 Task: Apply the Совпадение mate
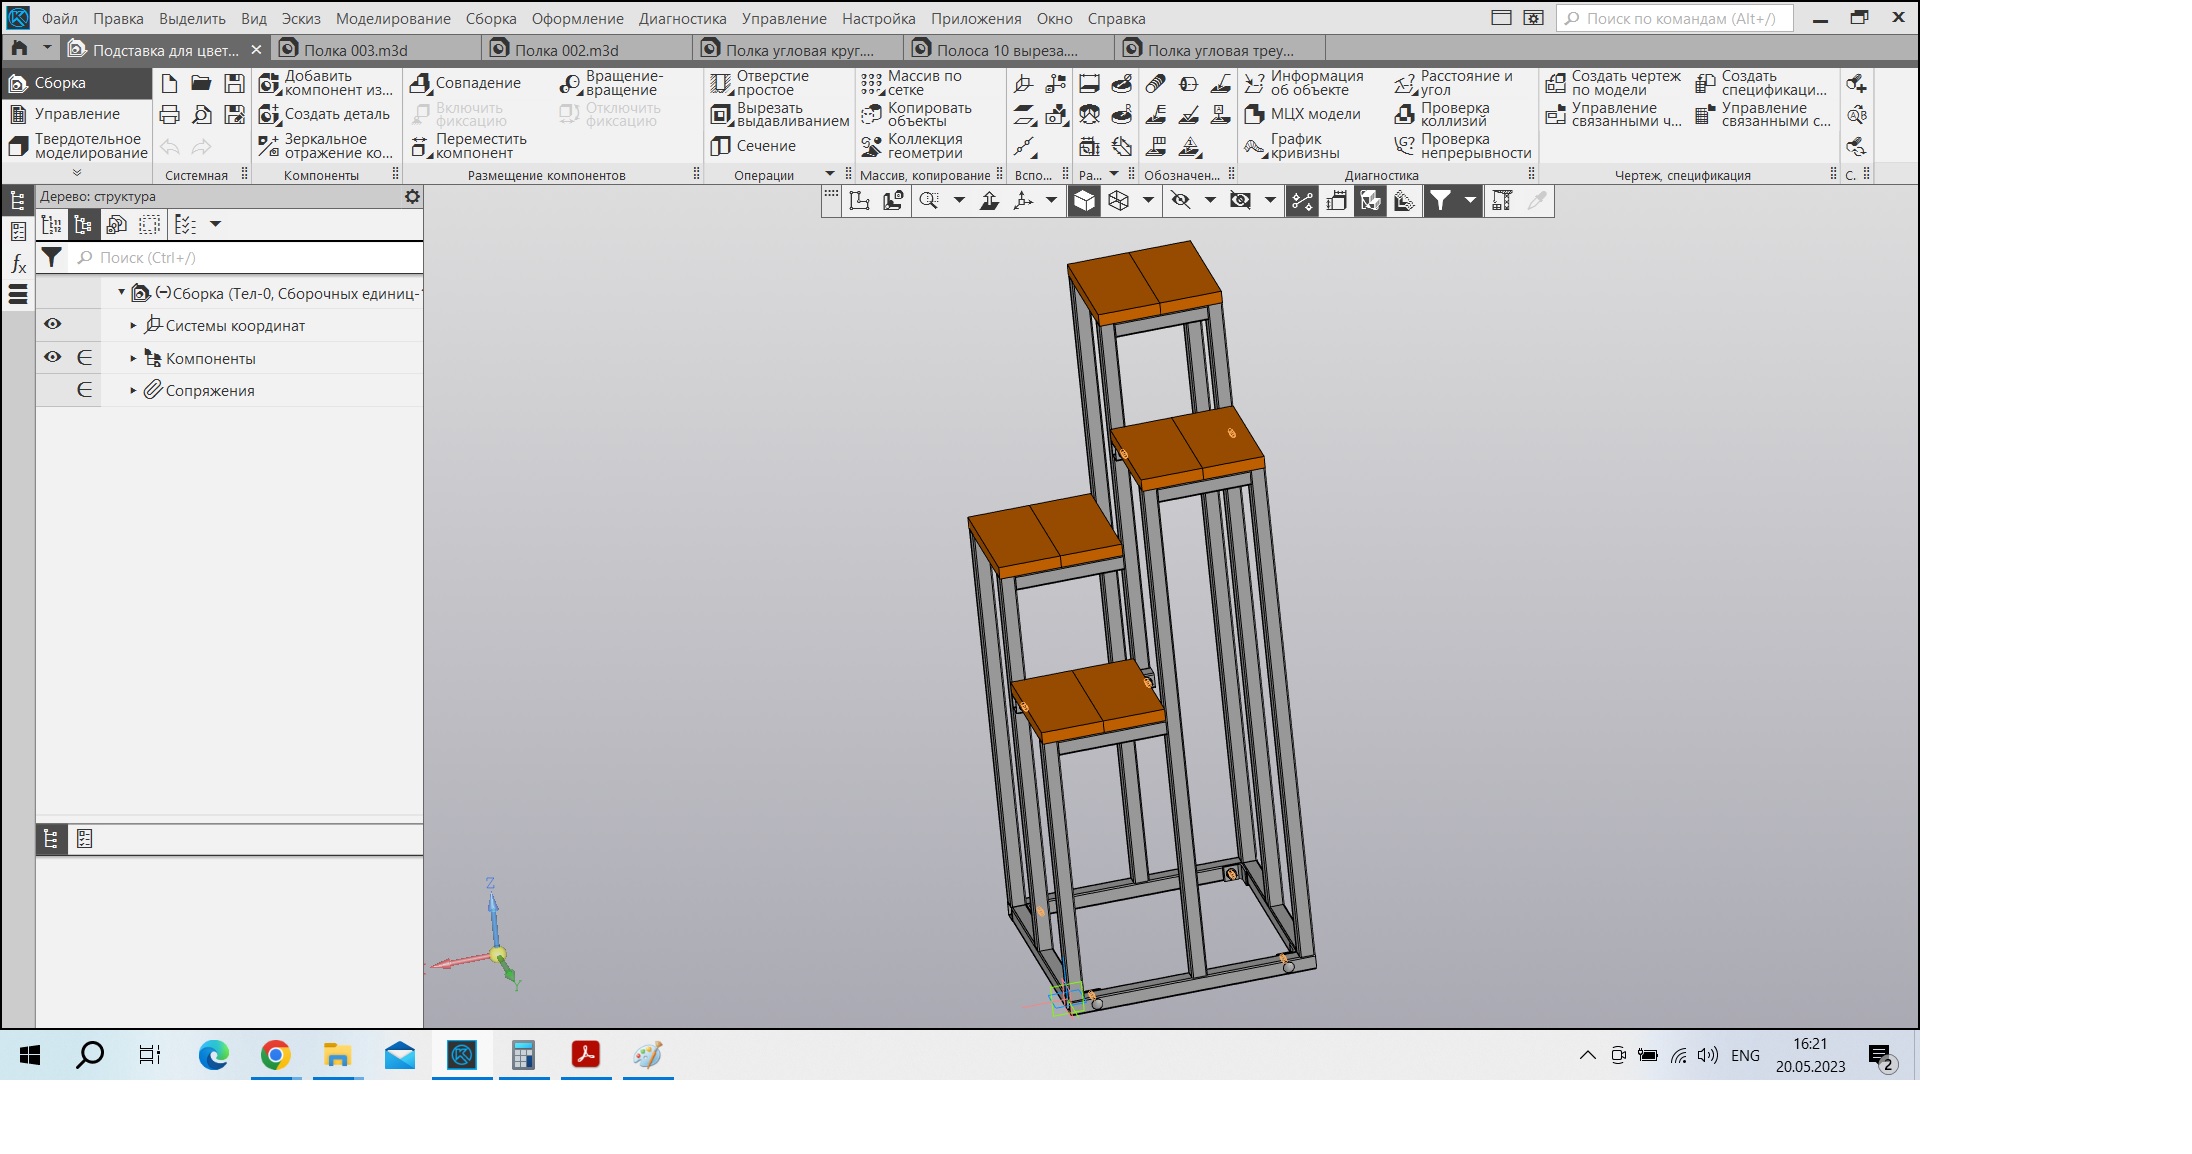pyautogui.click(x=466, y=83)
